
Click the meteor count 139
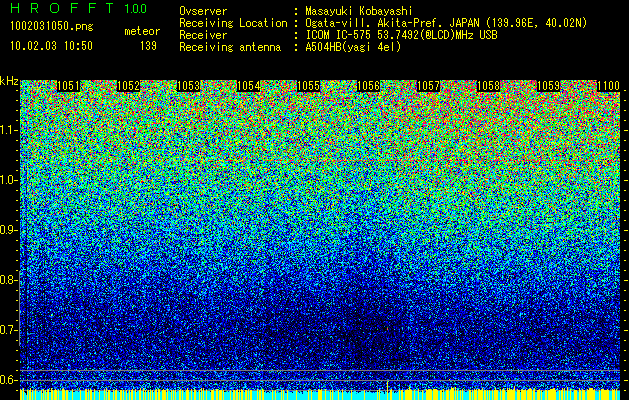pyautogui.click(x=148, y=46)
